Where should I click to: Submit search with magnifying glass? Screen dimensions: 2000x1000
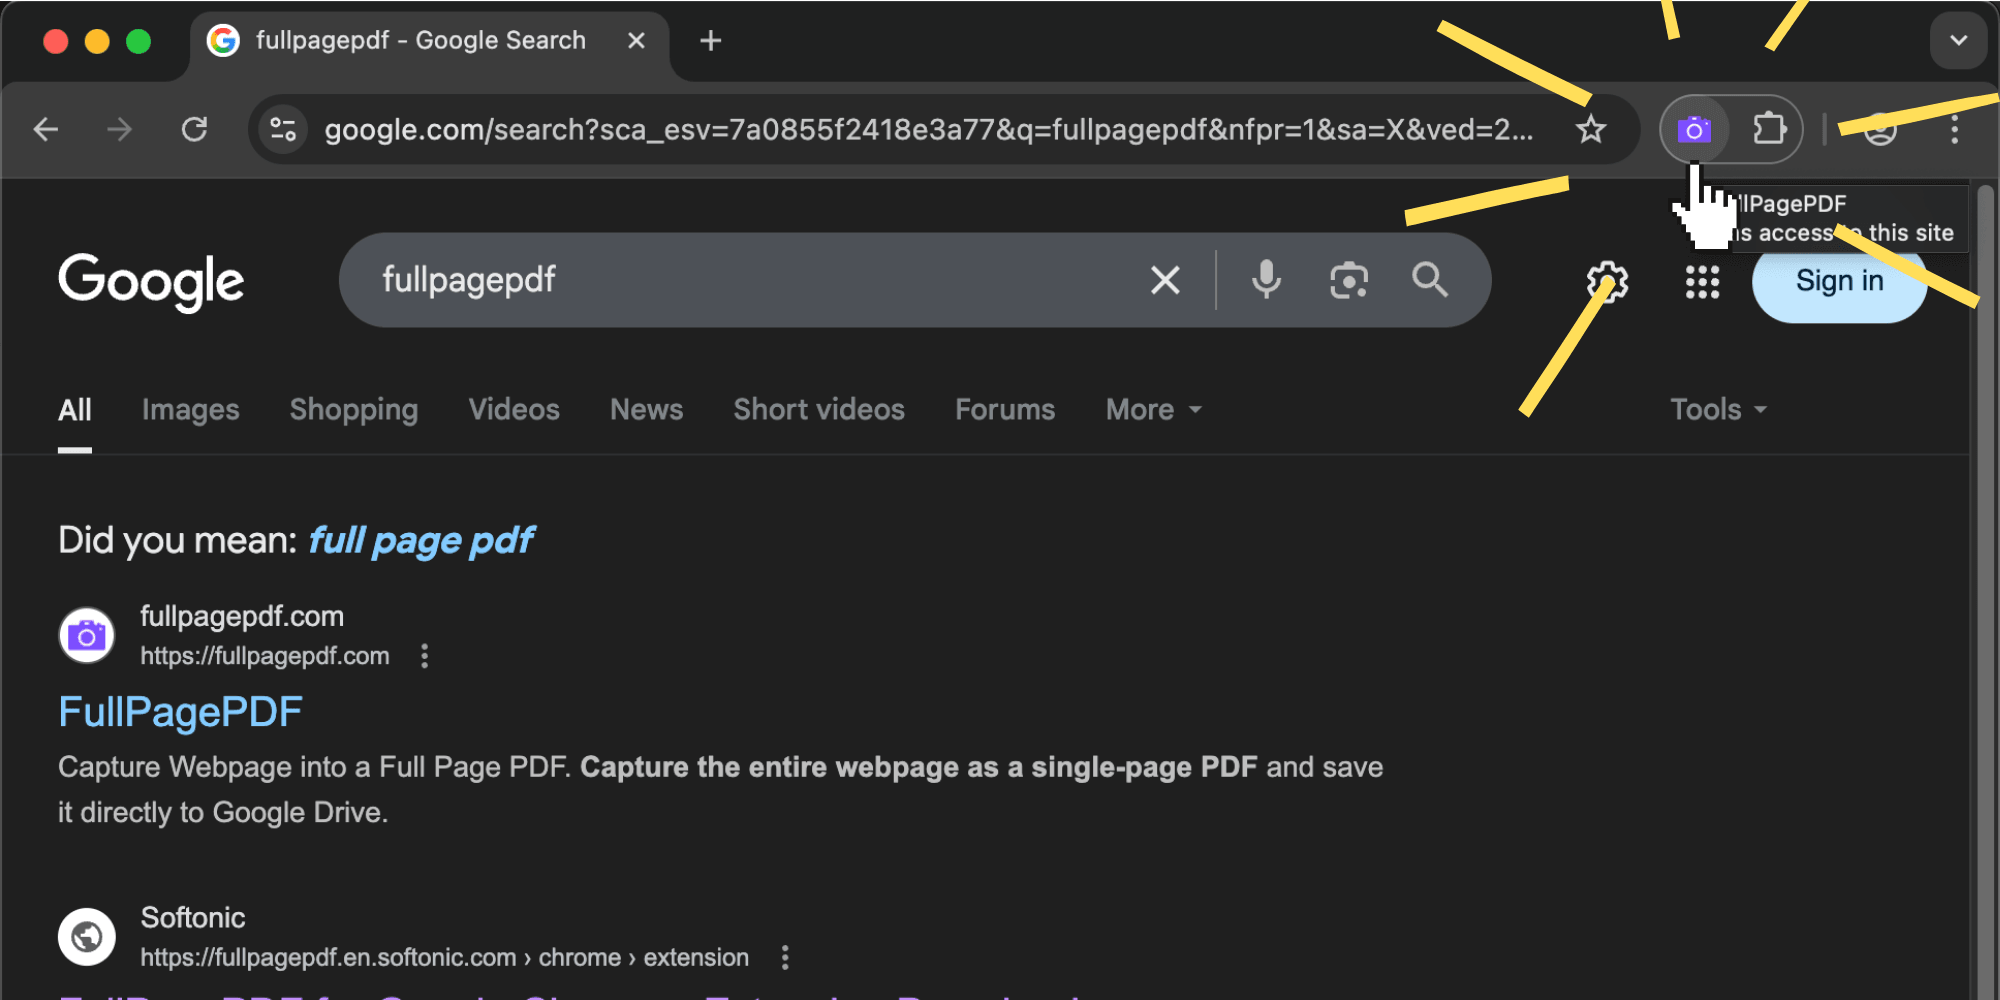point(1430,280)
